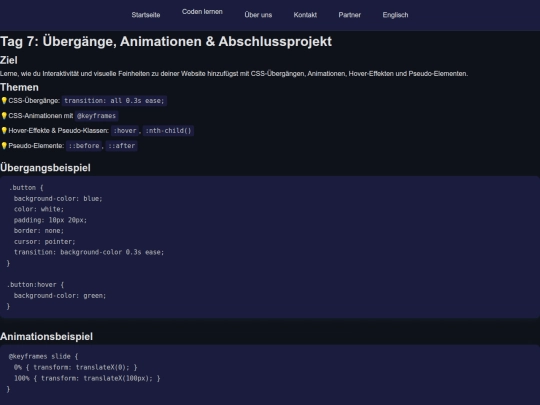
Task: Switch language via the Englisch link
Action: pyautogui.click(x=395, y=15)
